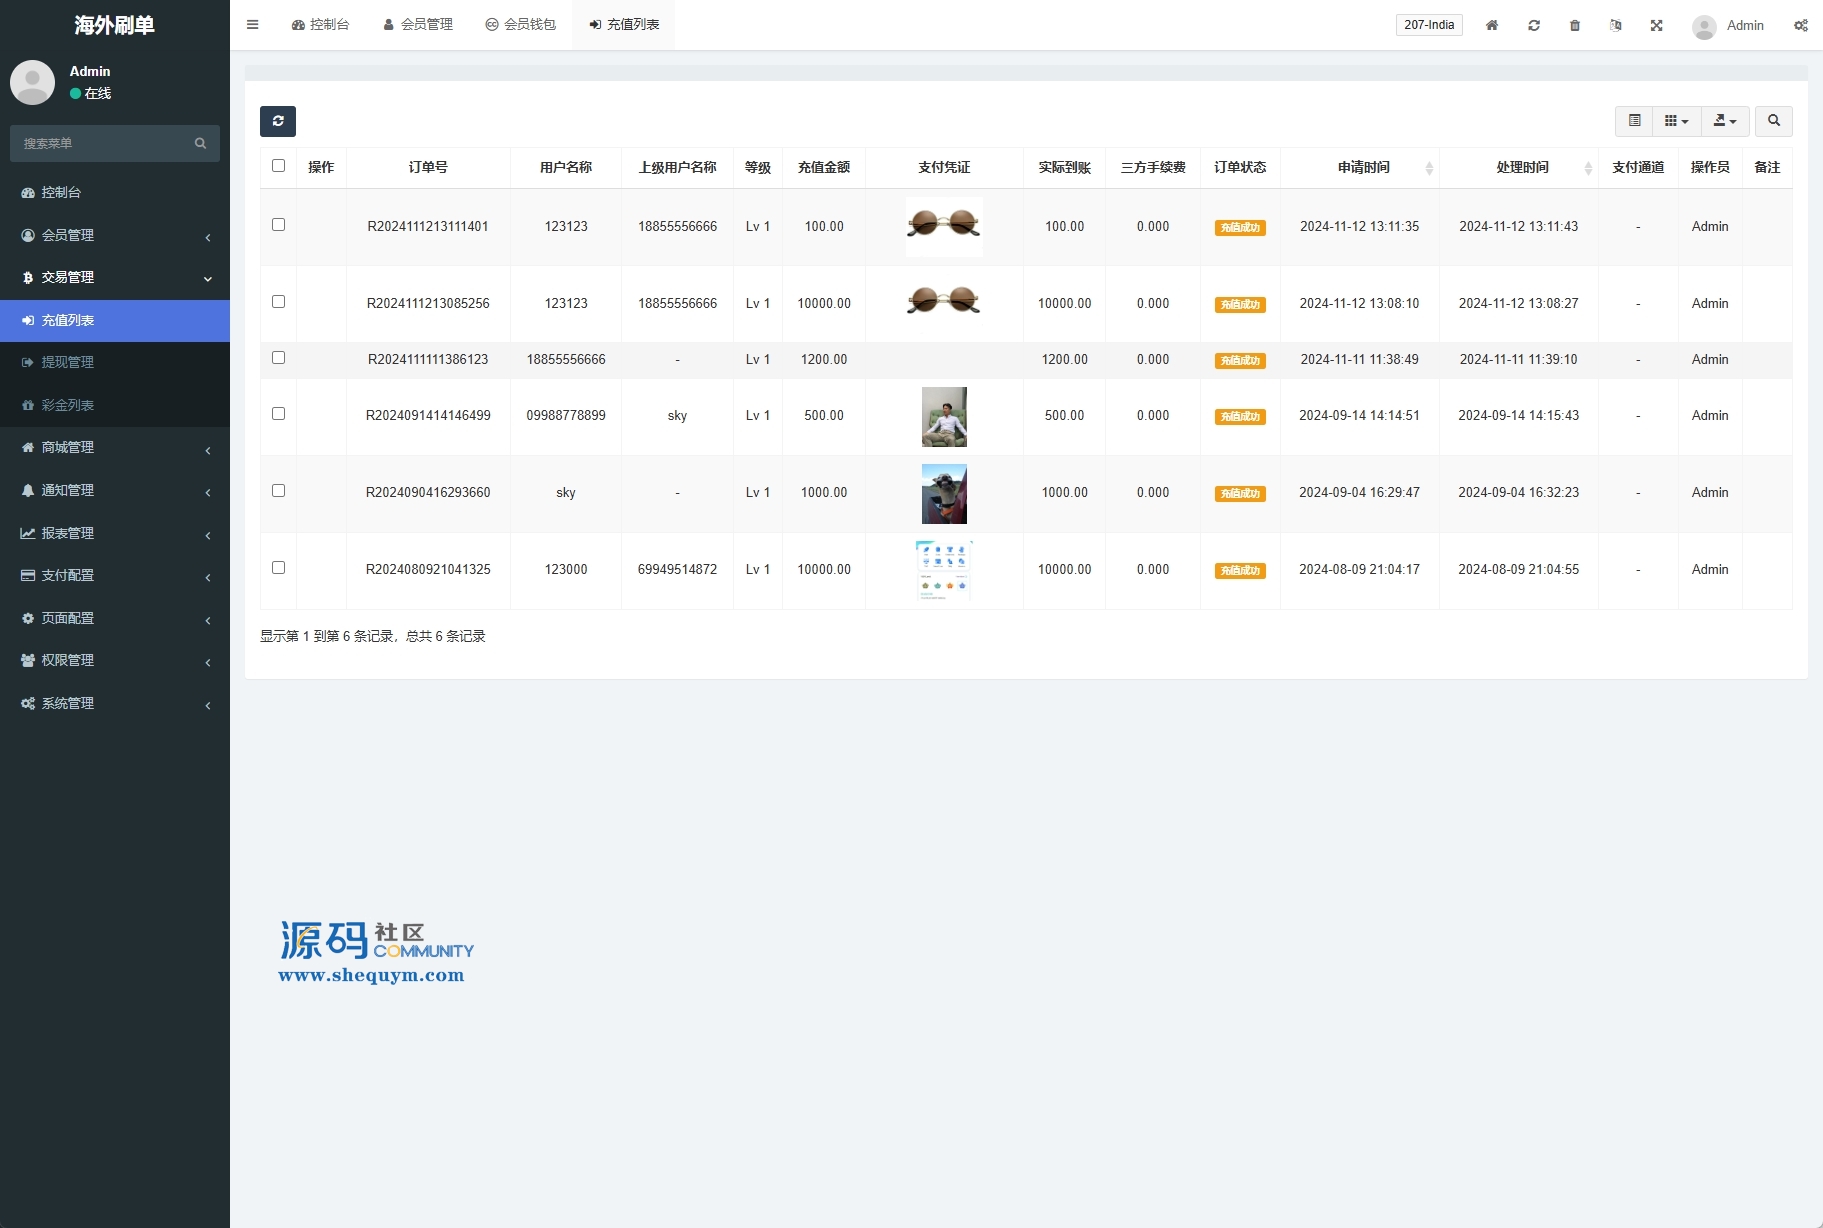Switch to the 会员钱包 tab
The width and height of the screenshot is (1823, 1228).
(520, 25)
